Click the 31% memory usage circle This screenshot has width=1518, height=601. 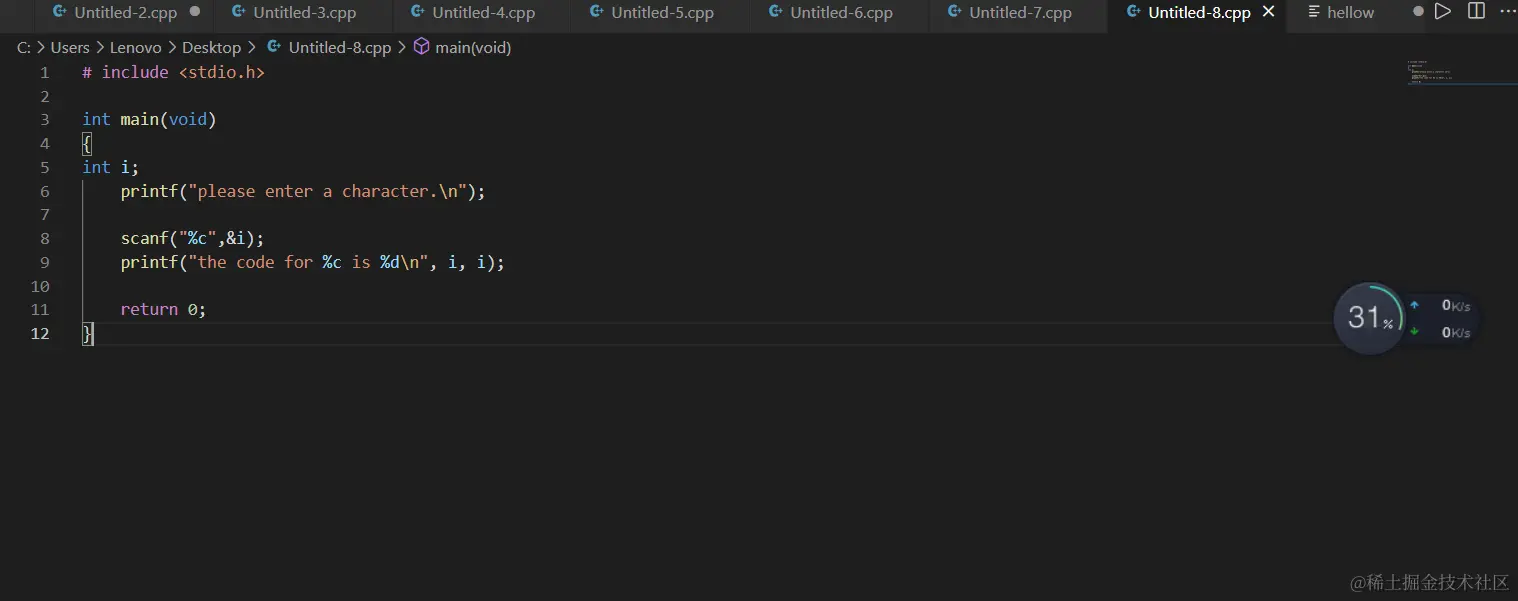(x=1368, y=318)
